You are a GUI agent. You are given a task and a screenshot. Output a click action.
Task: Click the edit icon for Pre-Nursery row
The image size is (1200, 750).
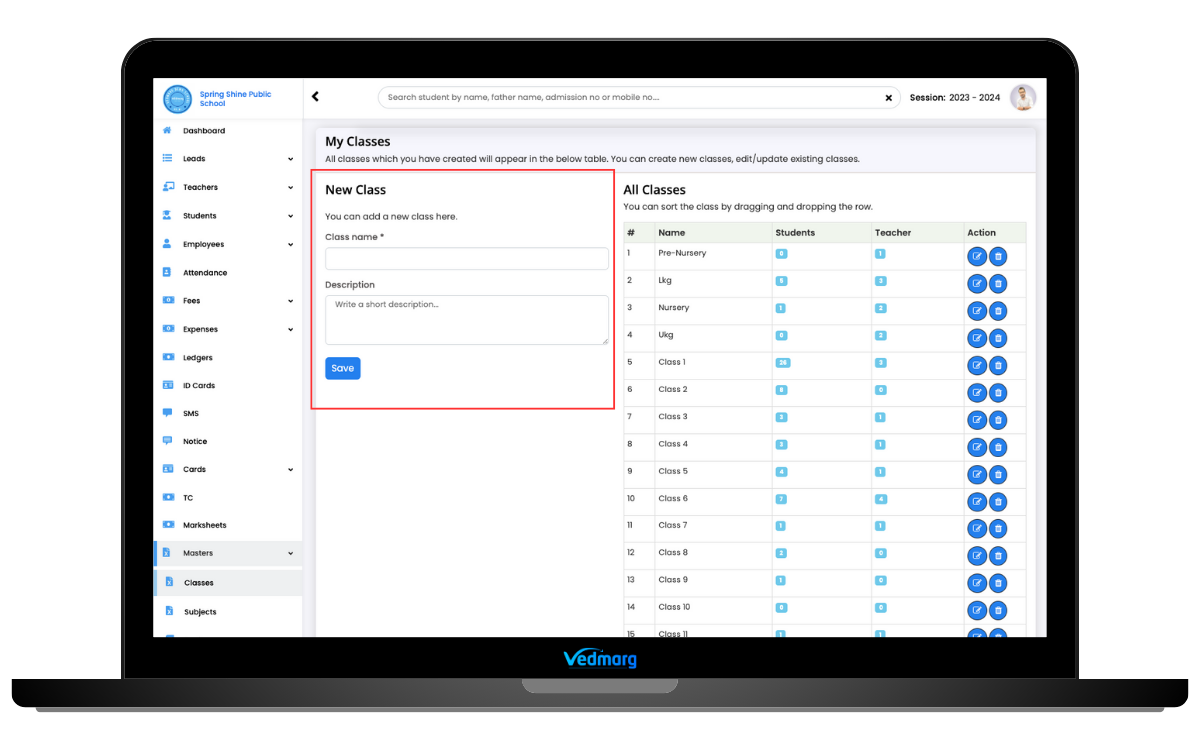[x=976, y=257]
